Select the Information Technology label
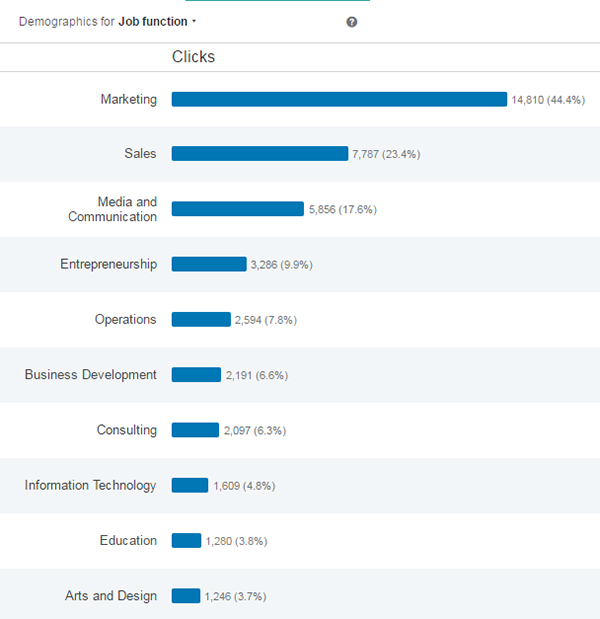This screenshot has width=600, height=619. pos(91,485)
